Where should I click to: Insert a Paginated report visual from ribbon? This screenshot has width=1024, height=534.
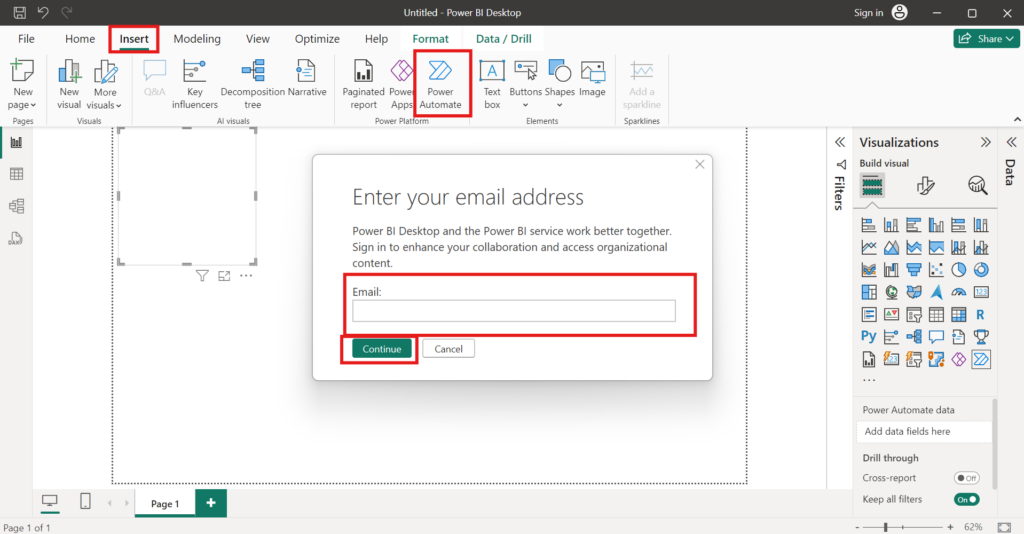pos(363,84)
